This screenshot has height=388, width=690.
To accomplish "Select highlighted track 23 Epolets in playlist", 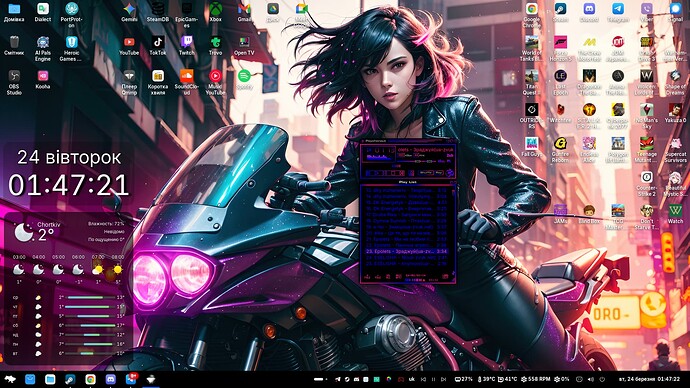I will tap(407, 251).
